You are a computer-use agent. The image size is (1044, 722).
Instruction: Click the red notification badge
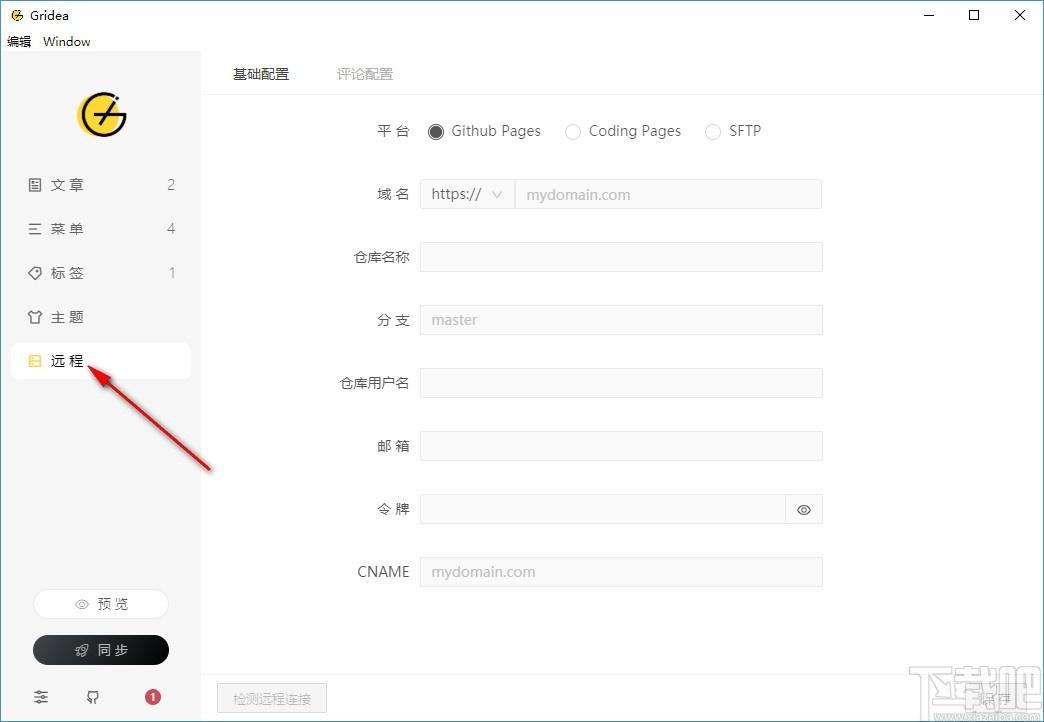click(152, 697)
